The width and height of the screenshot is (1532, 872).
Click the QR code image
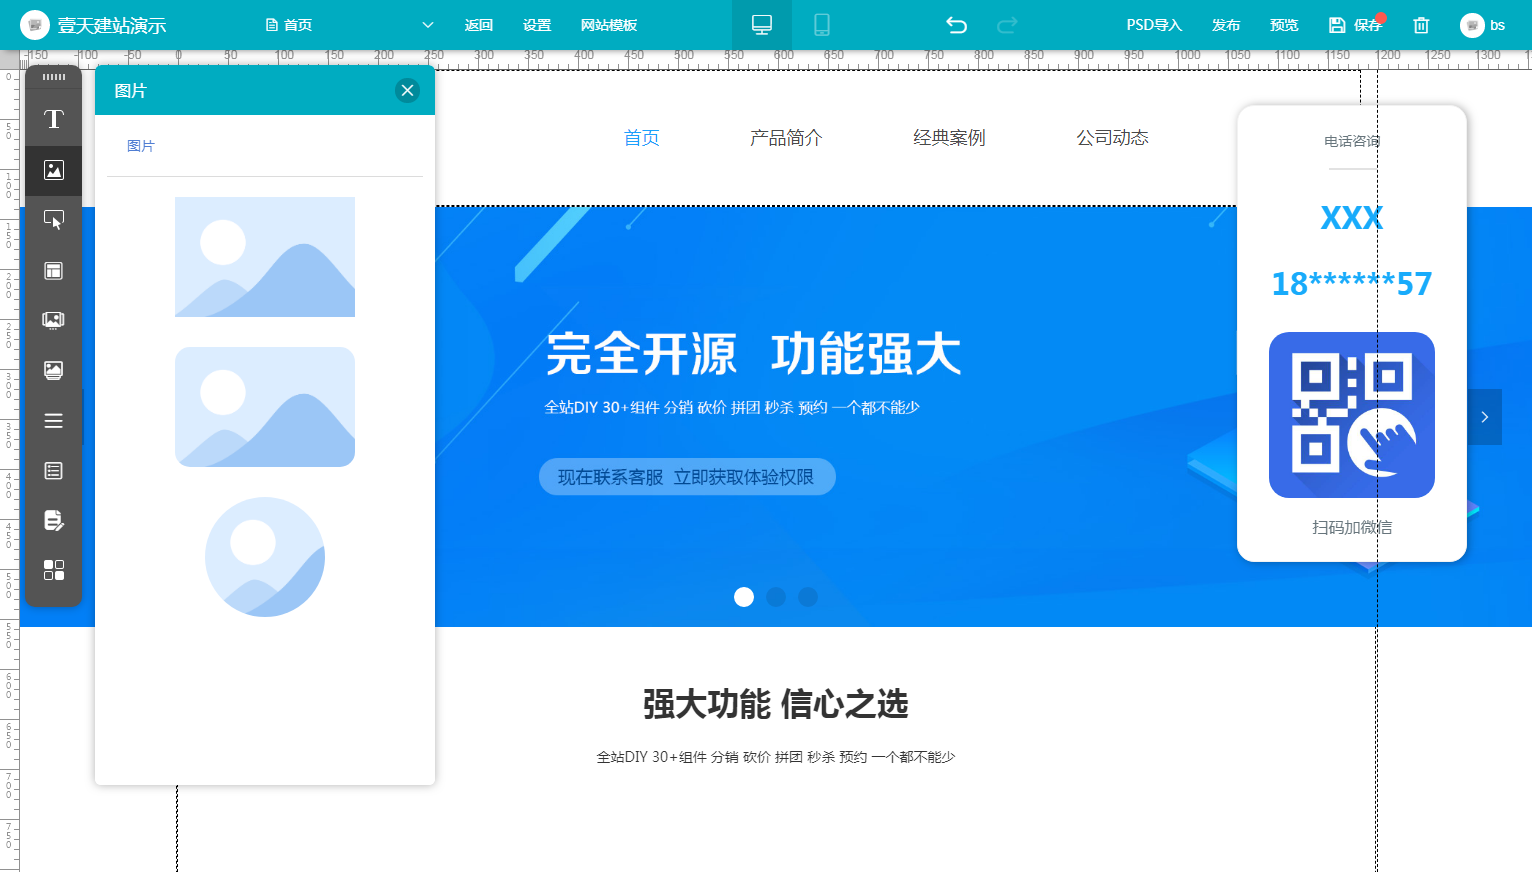[1352, 415]
